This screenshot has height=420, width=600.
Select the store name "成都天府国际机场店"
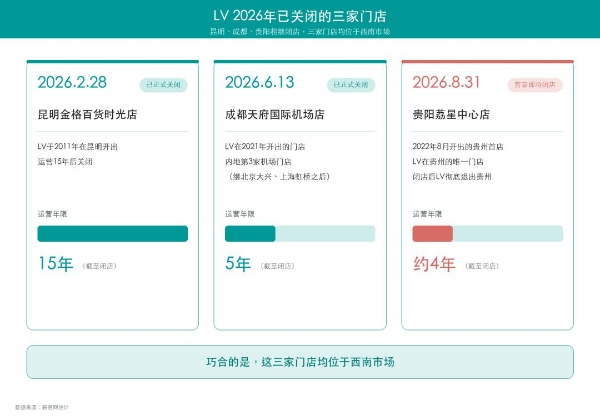[275, 114]
